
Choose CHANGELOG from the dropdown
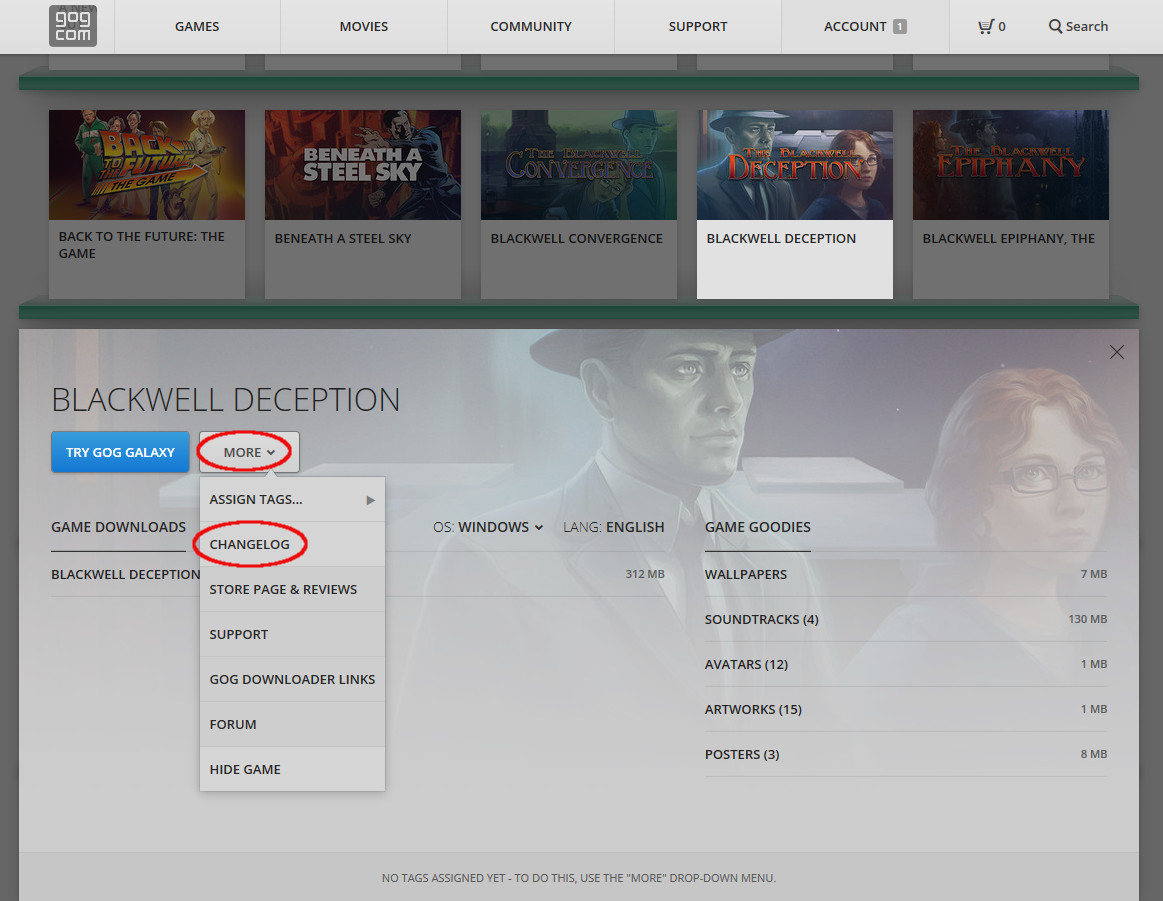292,544
